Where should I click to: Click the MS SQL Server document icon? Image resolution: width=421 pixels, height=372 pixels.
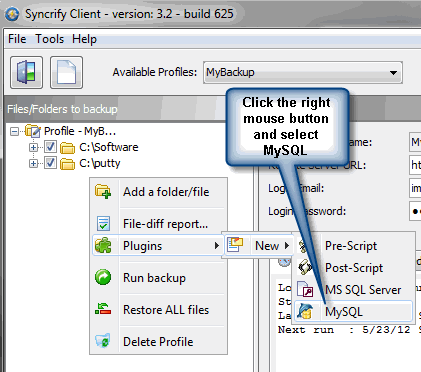point(305,289)
